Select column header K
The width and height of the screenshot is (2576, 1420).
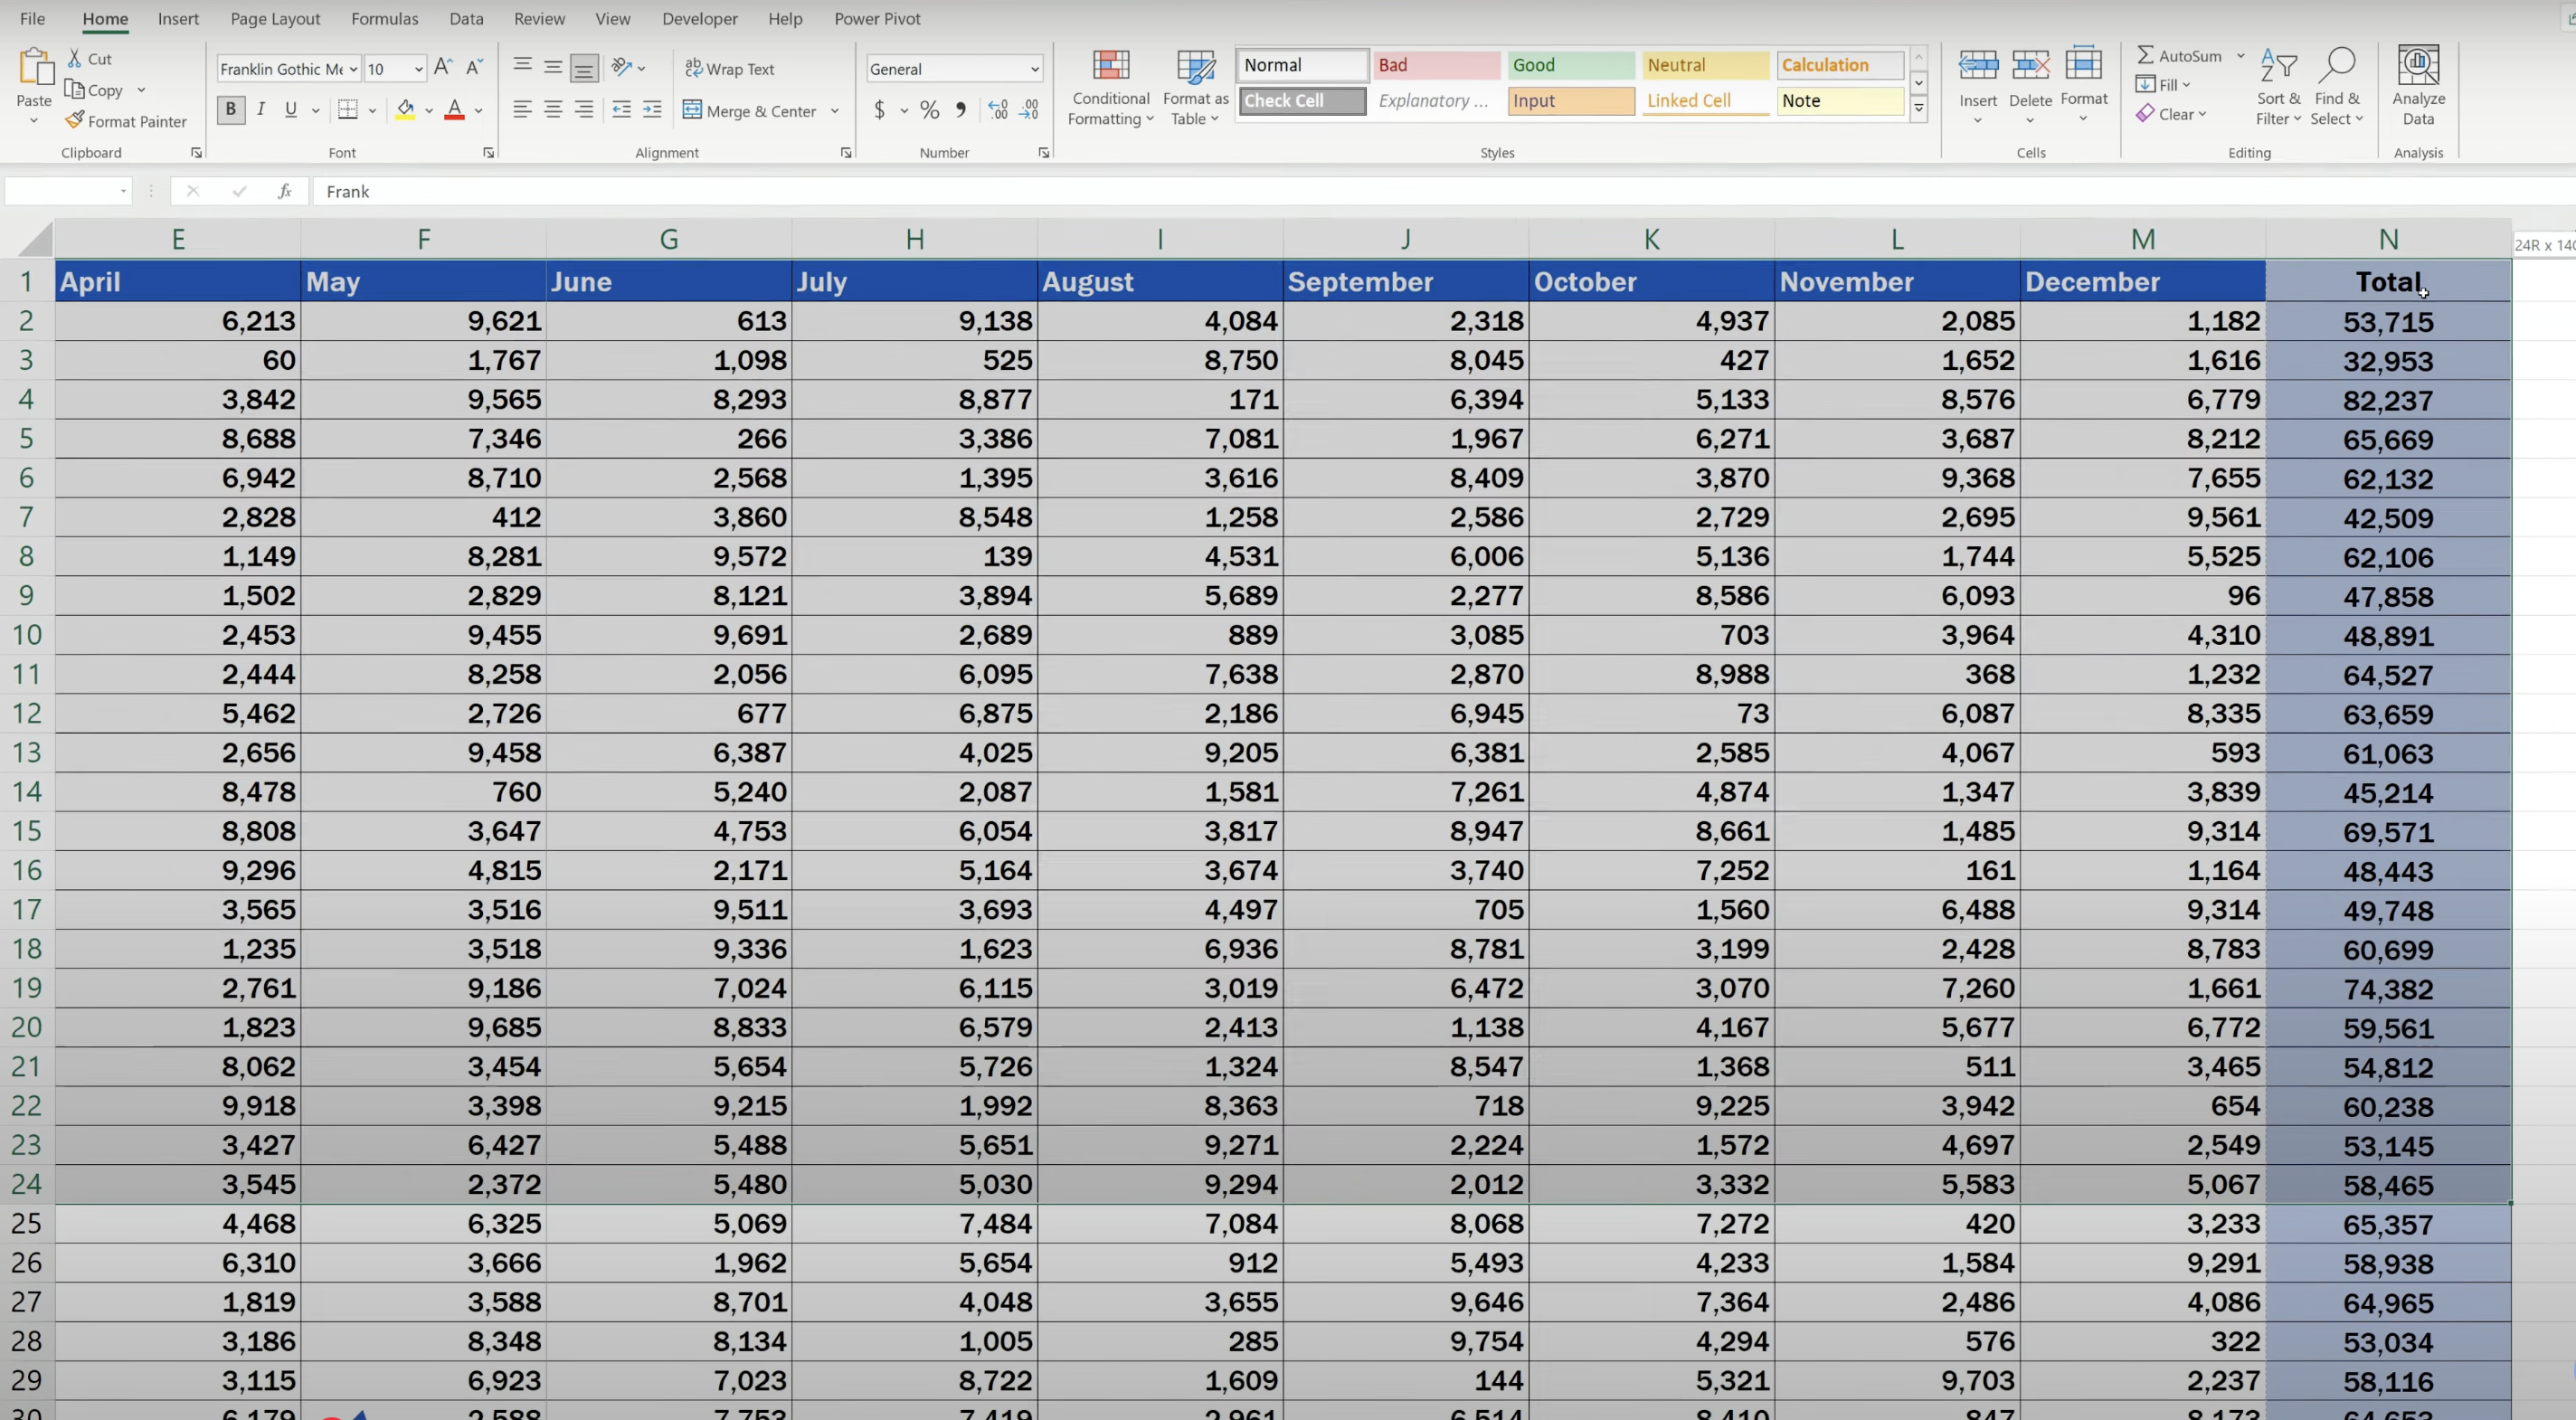1651,240
